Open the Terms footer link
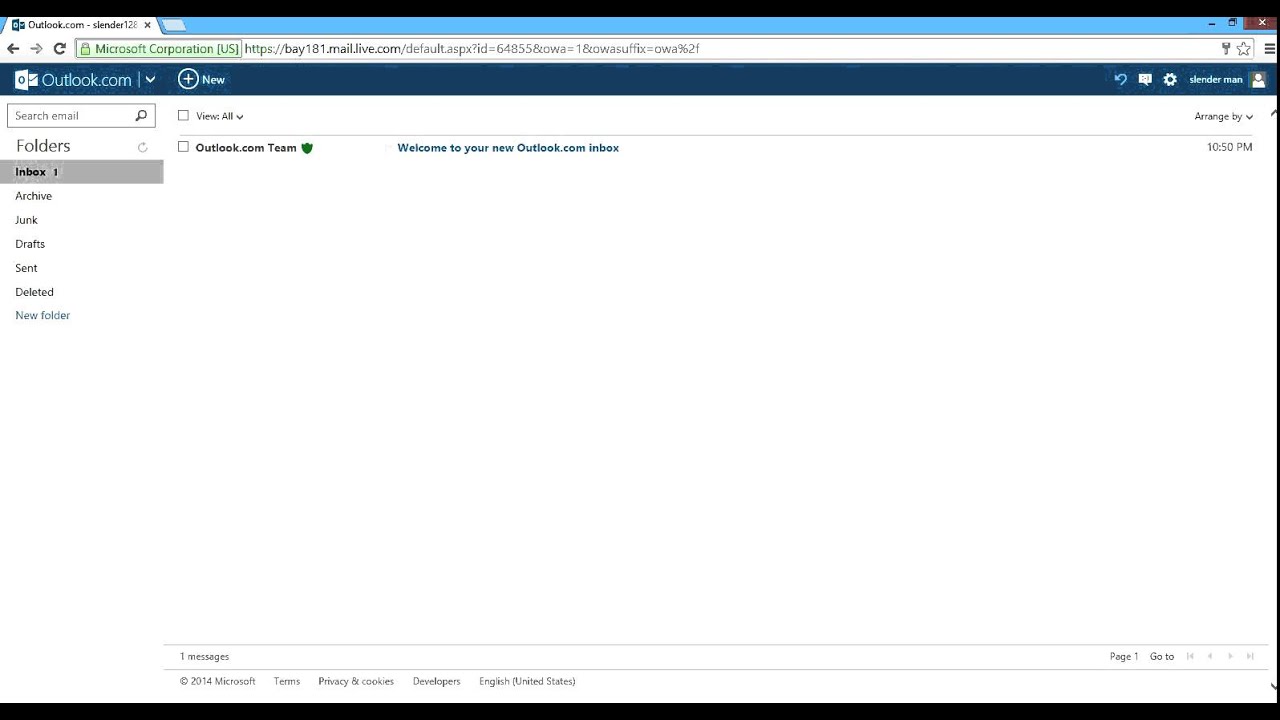The image size is (1280, 720). tap(287, 681)
